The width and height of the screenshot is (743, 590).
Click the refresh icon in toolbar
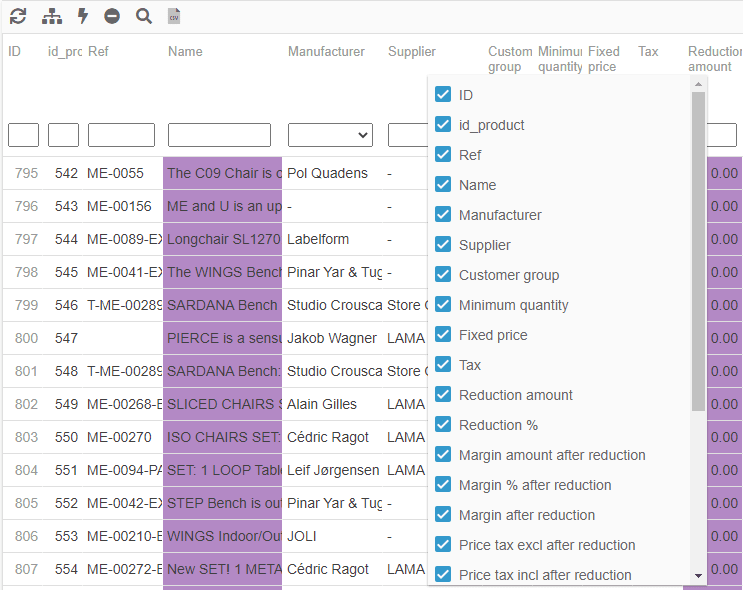pyautogui.click(x=18, y=16)
